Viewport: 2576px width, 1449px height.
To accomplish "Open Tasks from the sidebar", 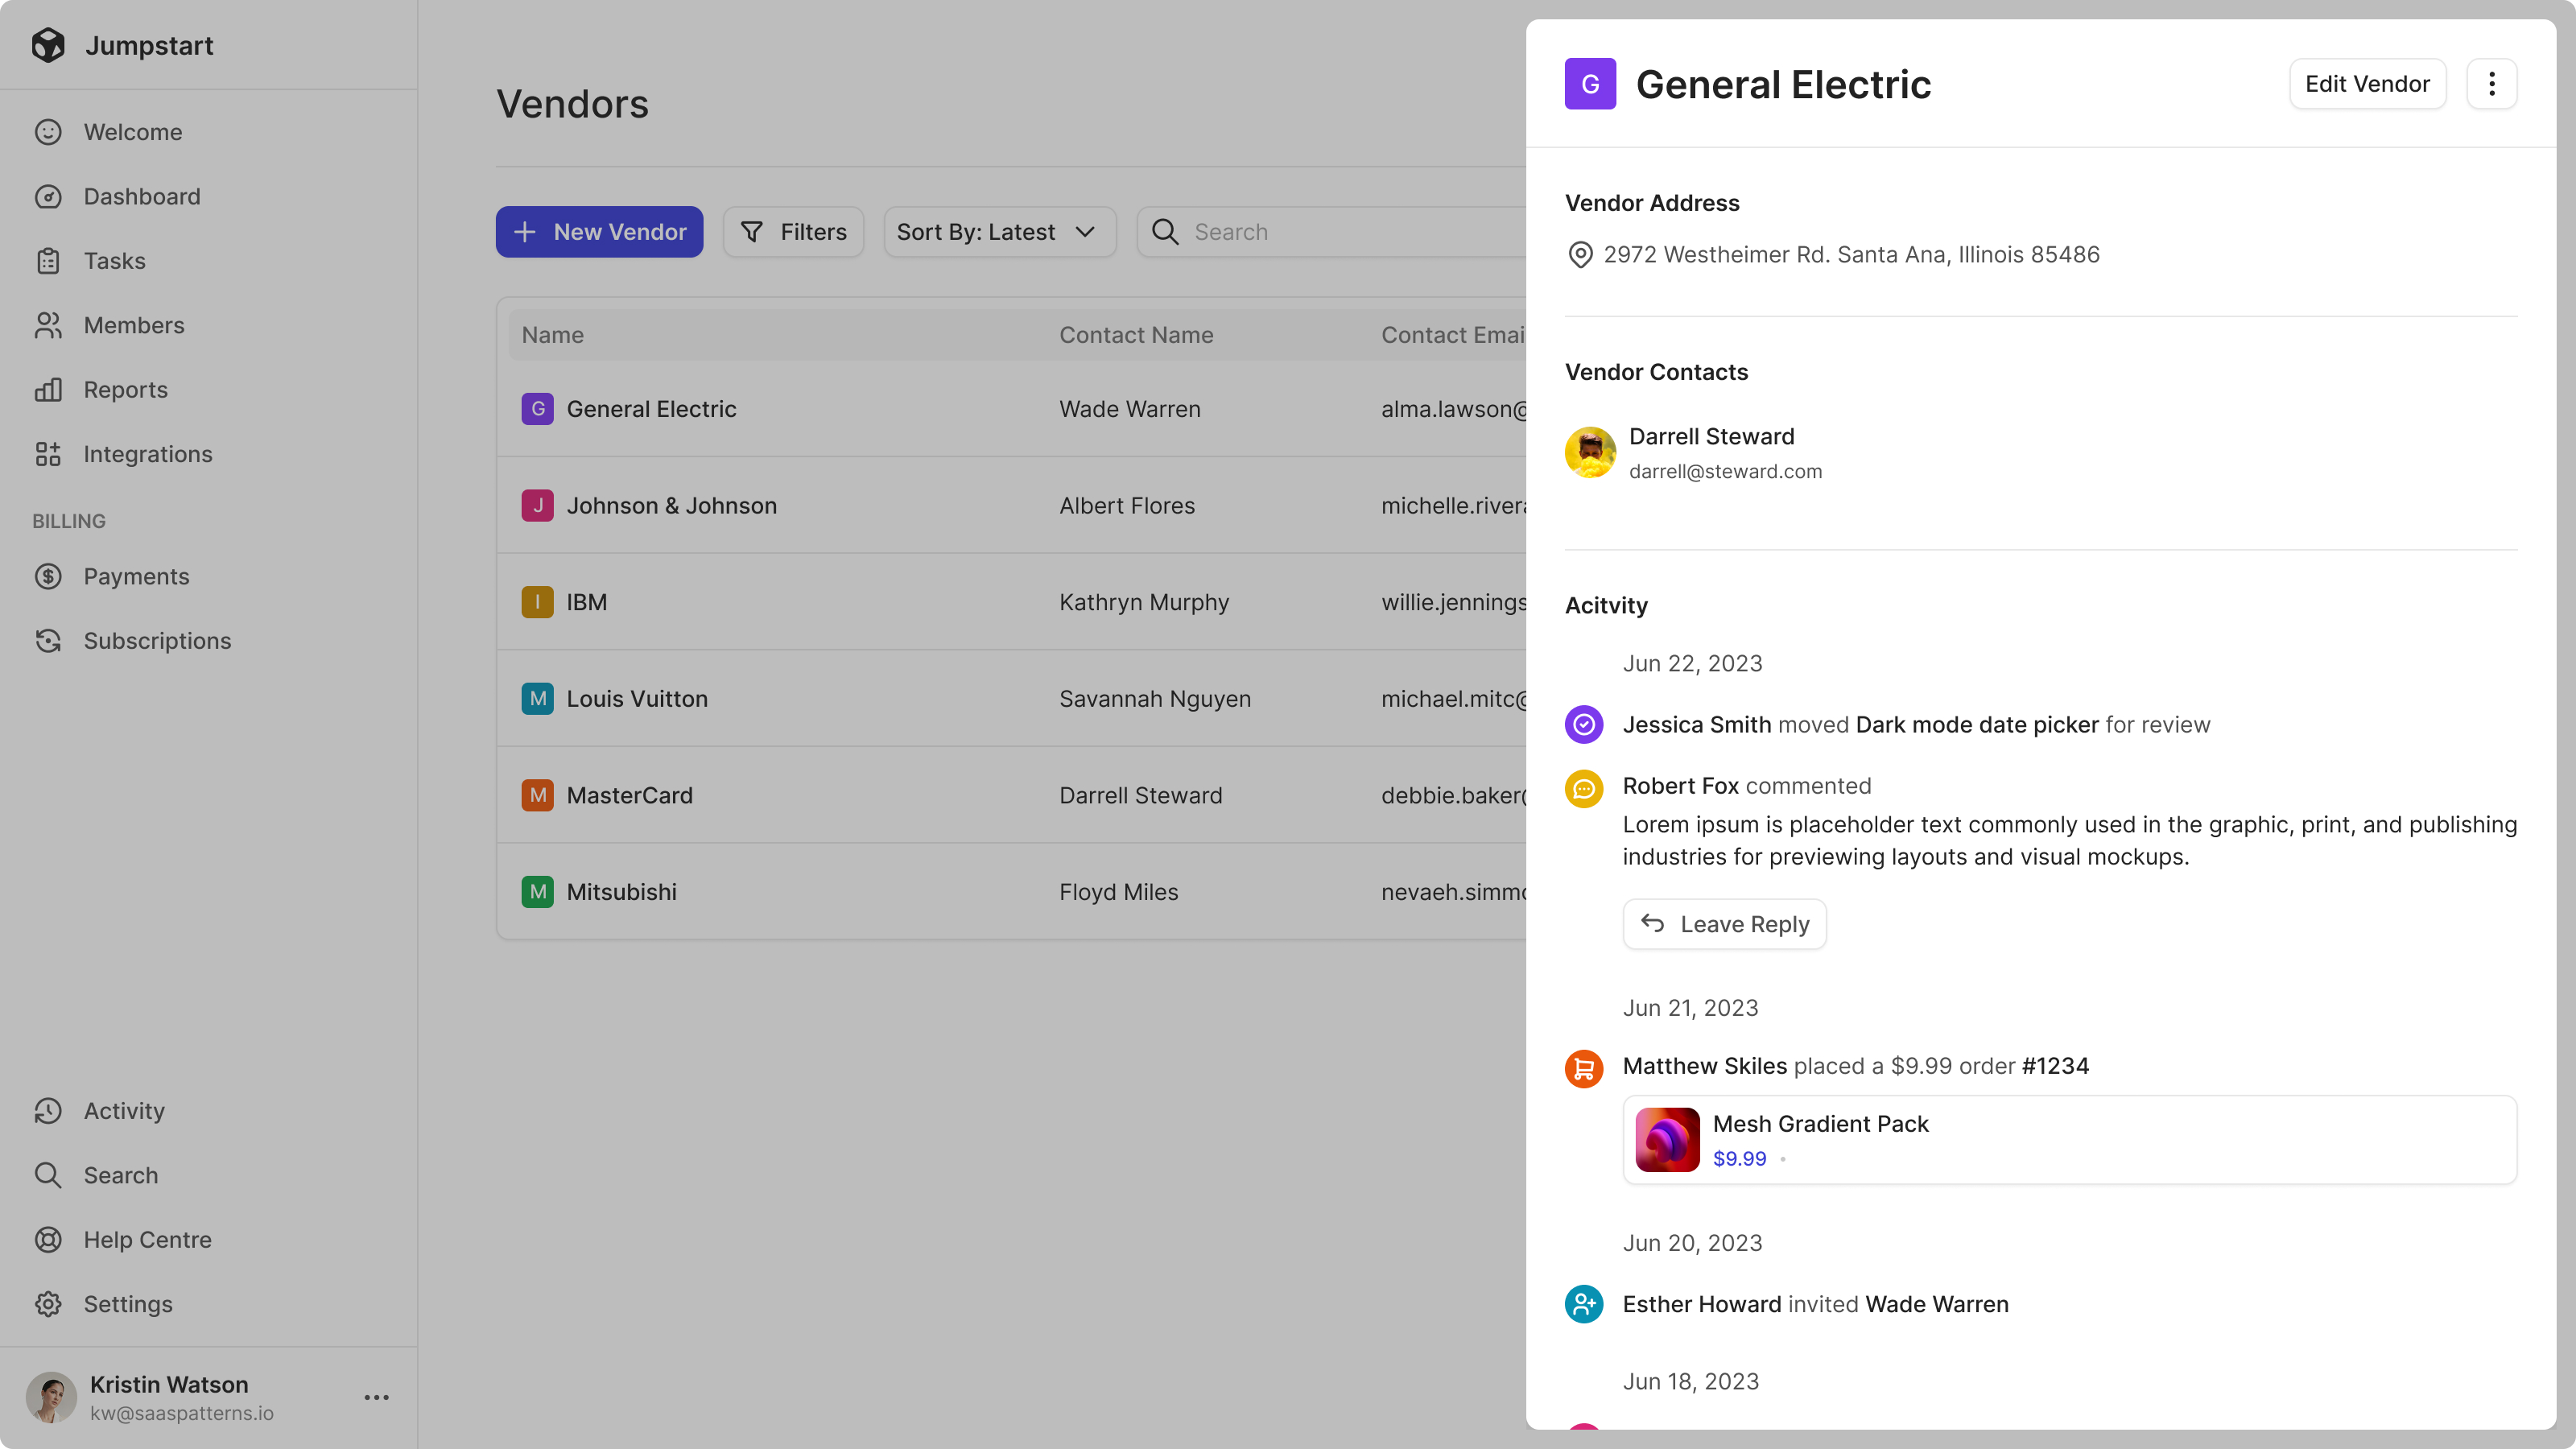I will click(x=114, y=261).
